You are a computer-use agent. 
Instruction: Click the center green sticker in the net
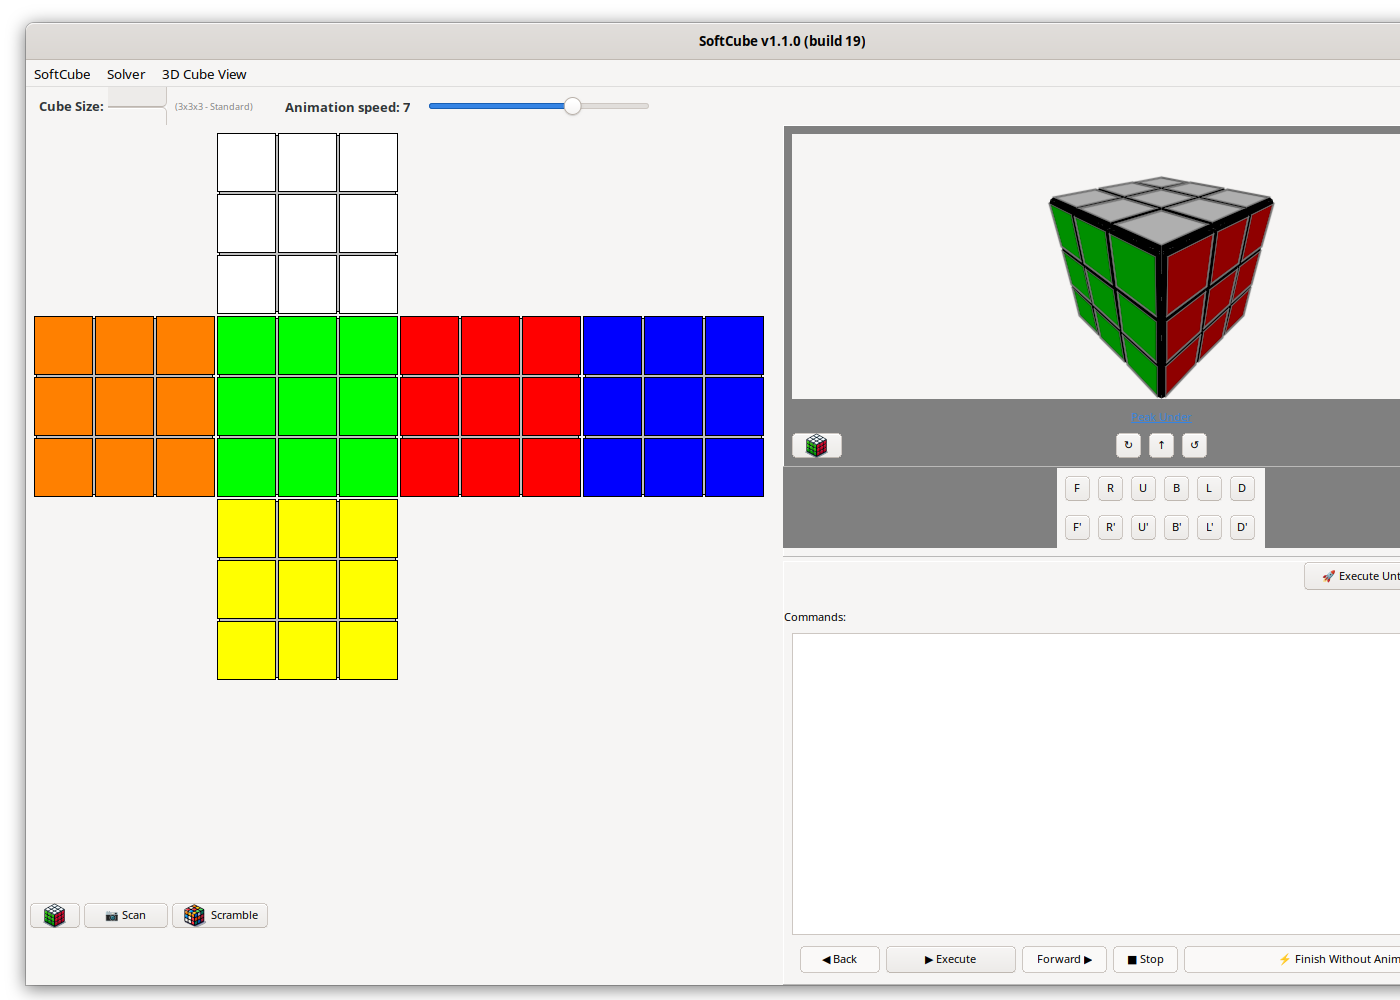coord(307,406)
